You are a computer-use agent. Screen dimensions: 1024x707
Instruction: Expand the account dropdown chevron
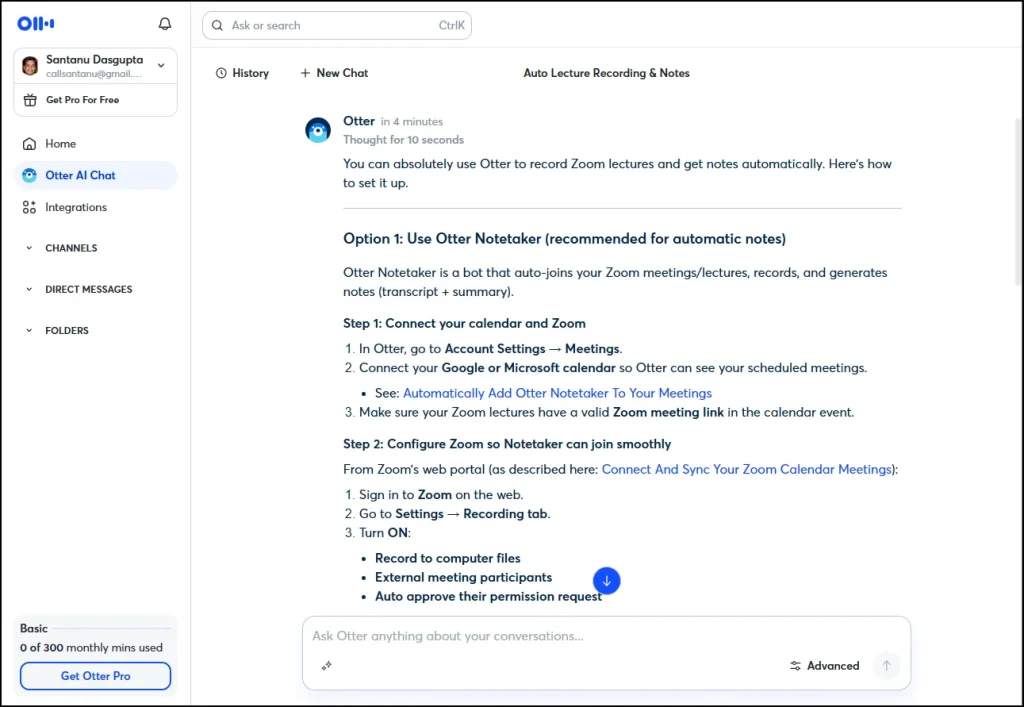tap(161, 66)
